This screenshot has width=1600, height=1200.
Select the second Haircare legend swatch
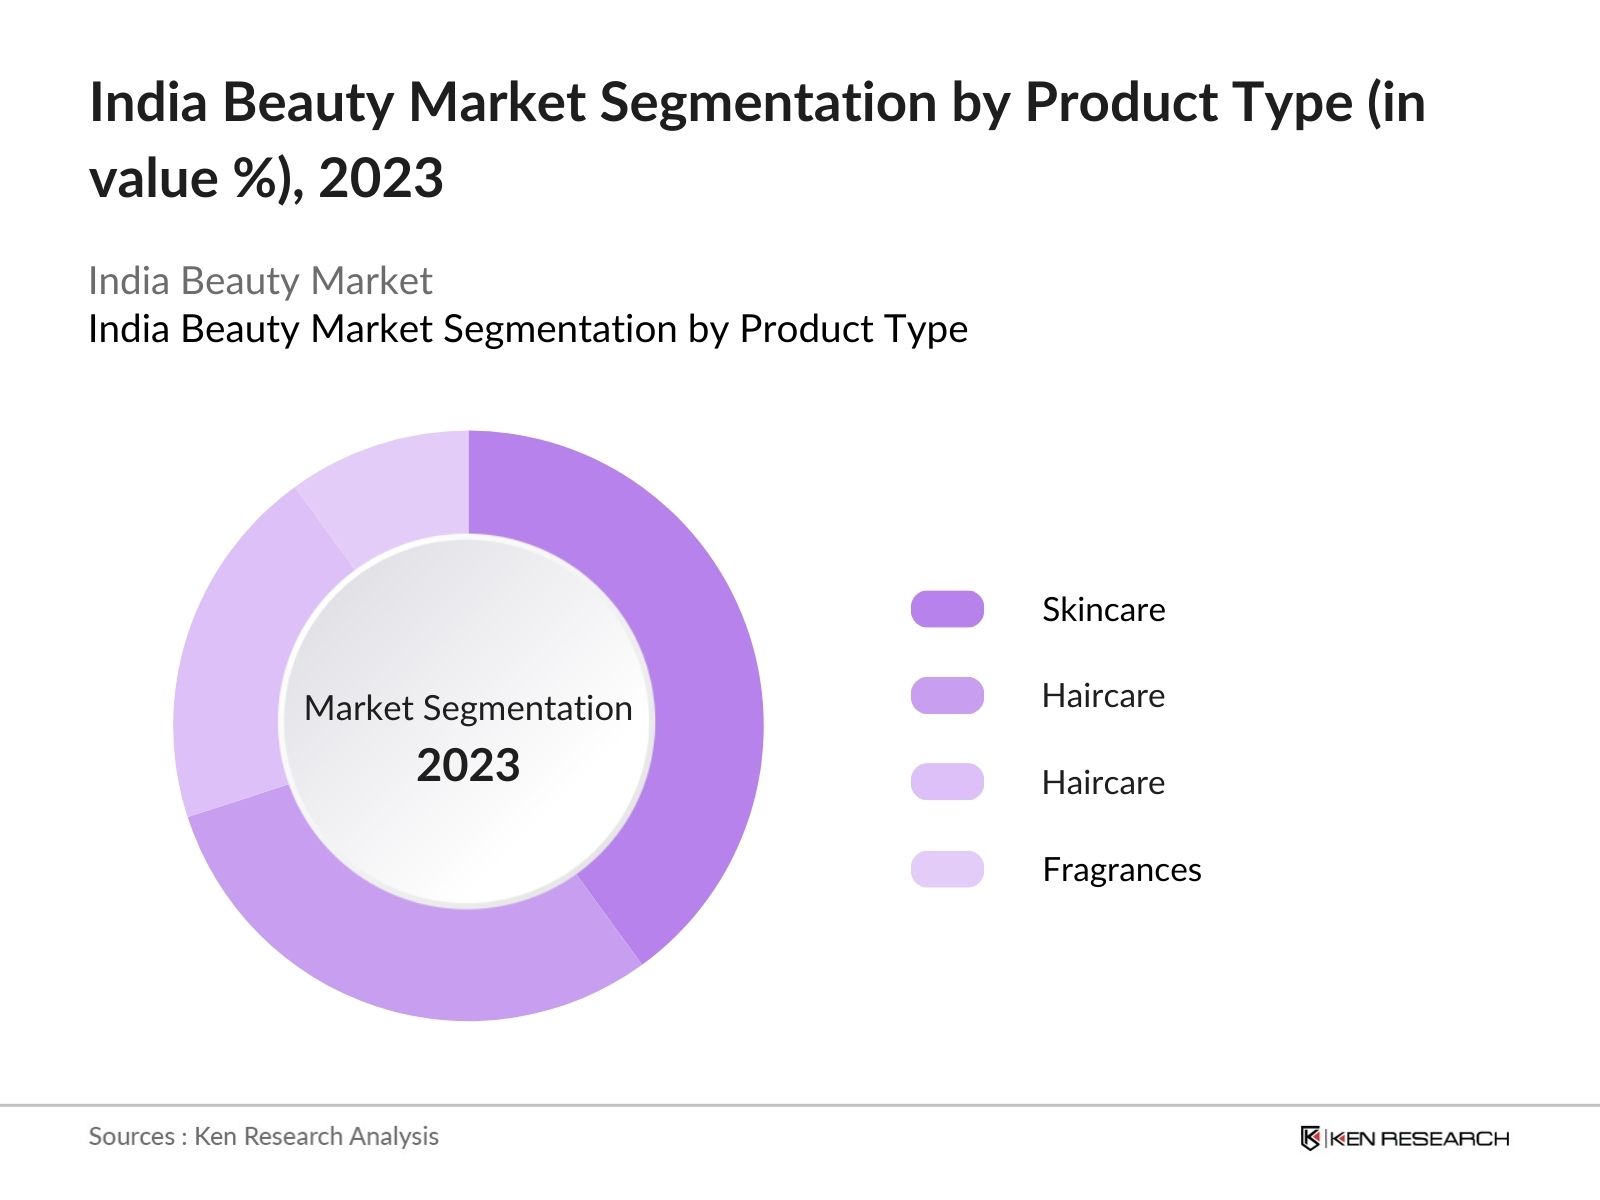pos(946,783)
